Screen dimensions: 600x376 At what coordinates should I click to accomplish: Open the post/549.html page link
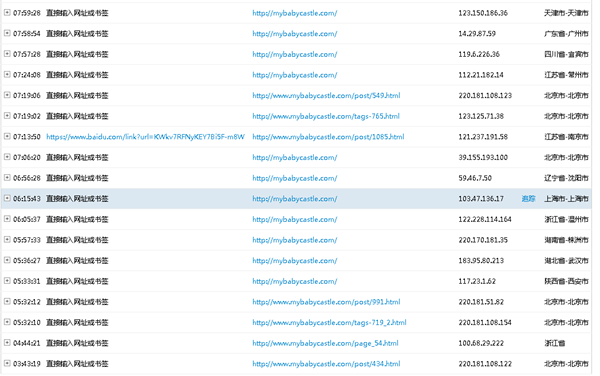click(x=326, y=96)
